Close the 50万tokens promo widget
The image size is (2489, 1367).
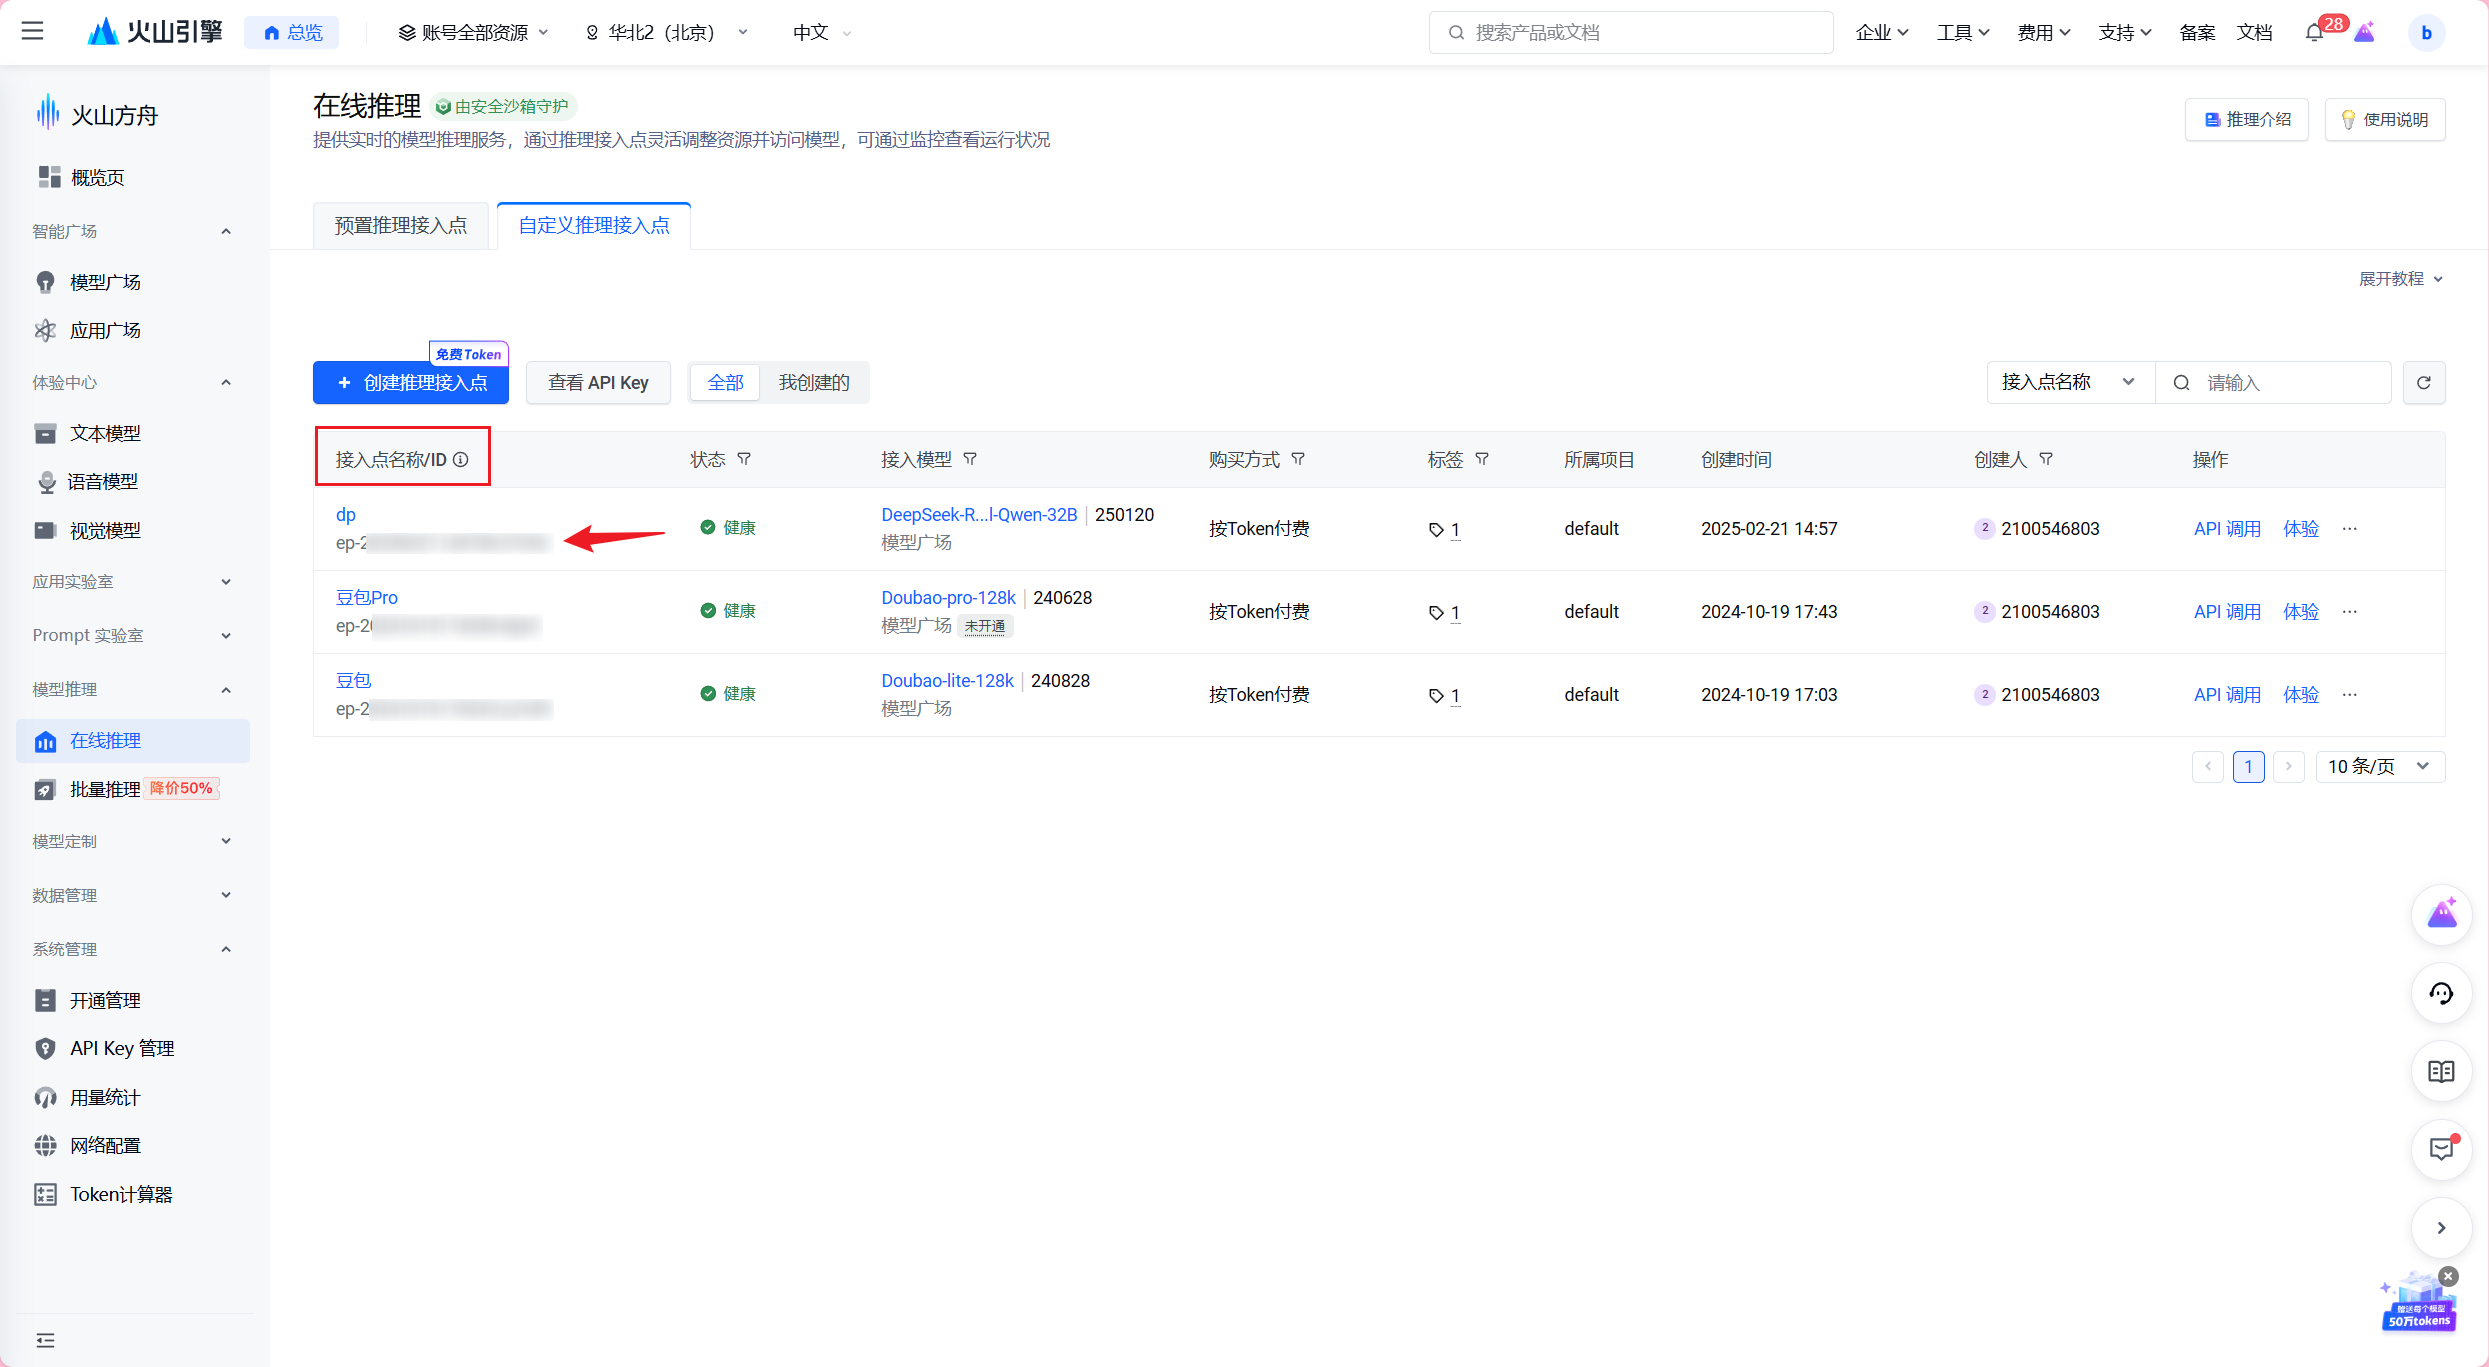pyautogui.click(x=2448, y=1276)
